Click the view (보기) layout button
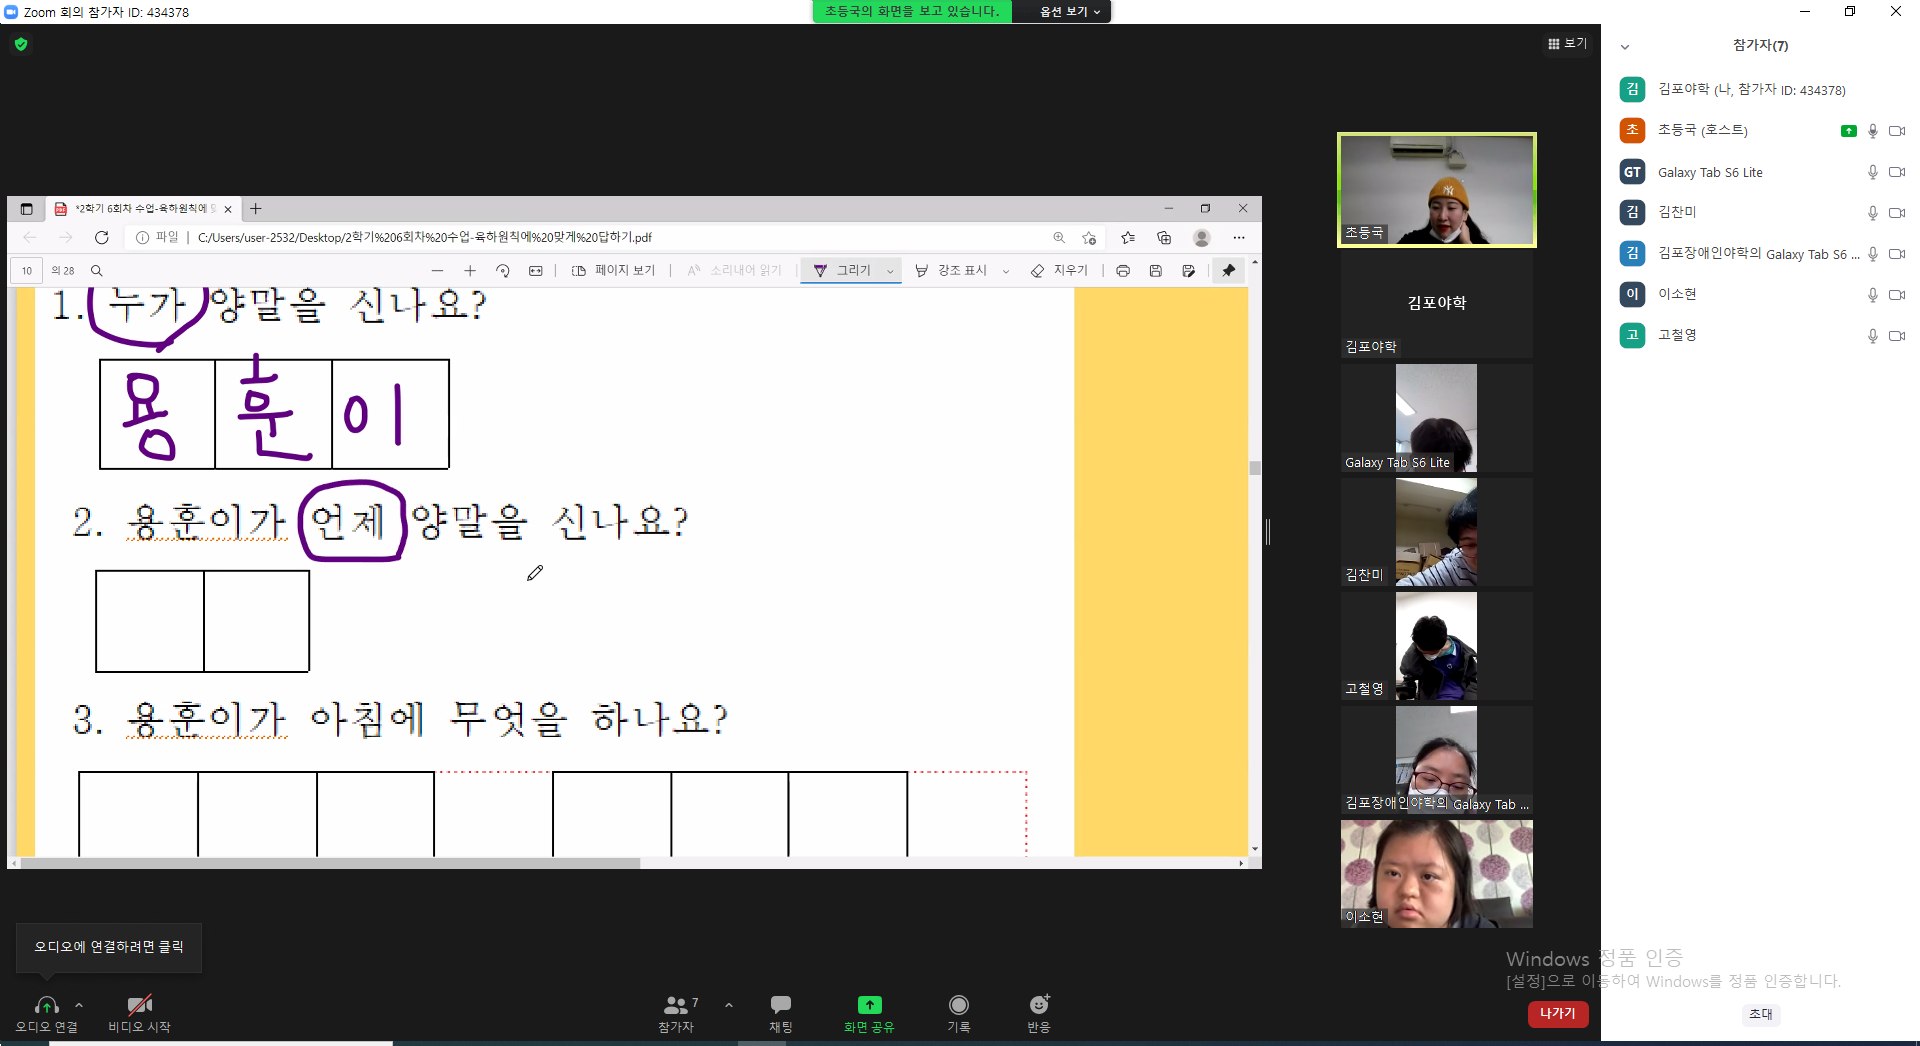1920x1046 pixels. (x=1567, y=44)
